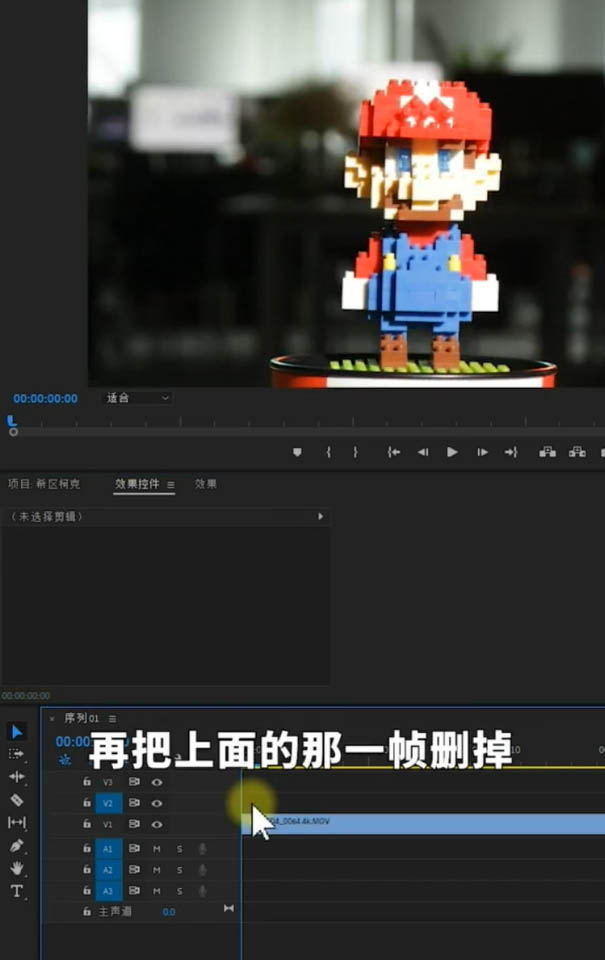This screenshot has height=960, width=605.
Task: Click the Mark In brace button
Action: [x=329, y=452]
